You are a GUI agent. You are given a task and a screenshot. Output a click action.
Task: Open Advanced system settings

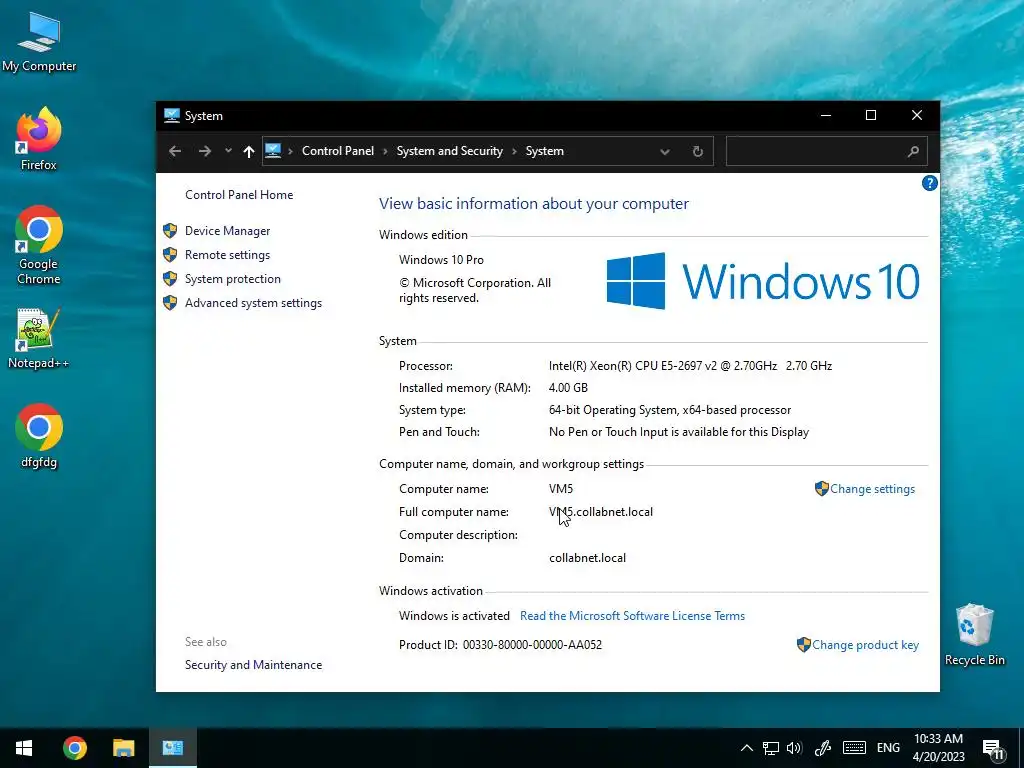point(253,303)
